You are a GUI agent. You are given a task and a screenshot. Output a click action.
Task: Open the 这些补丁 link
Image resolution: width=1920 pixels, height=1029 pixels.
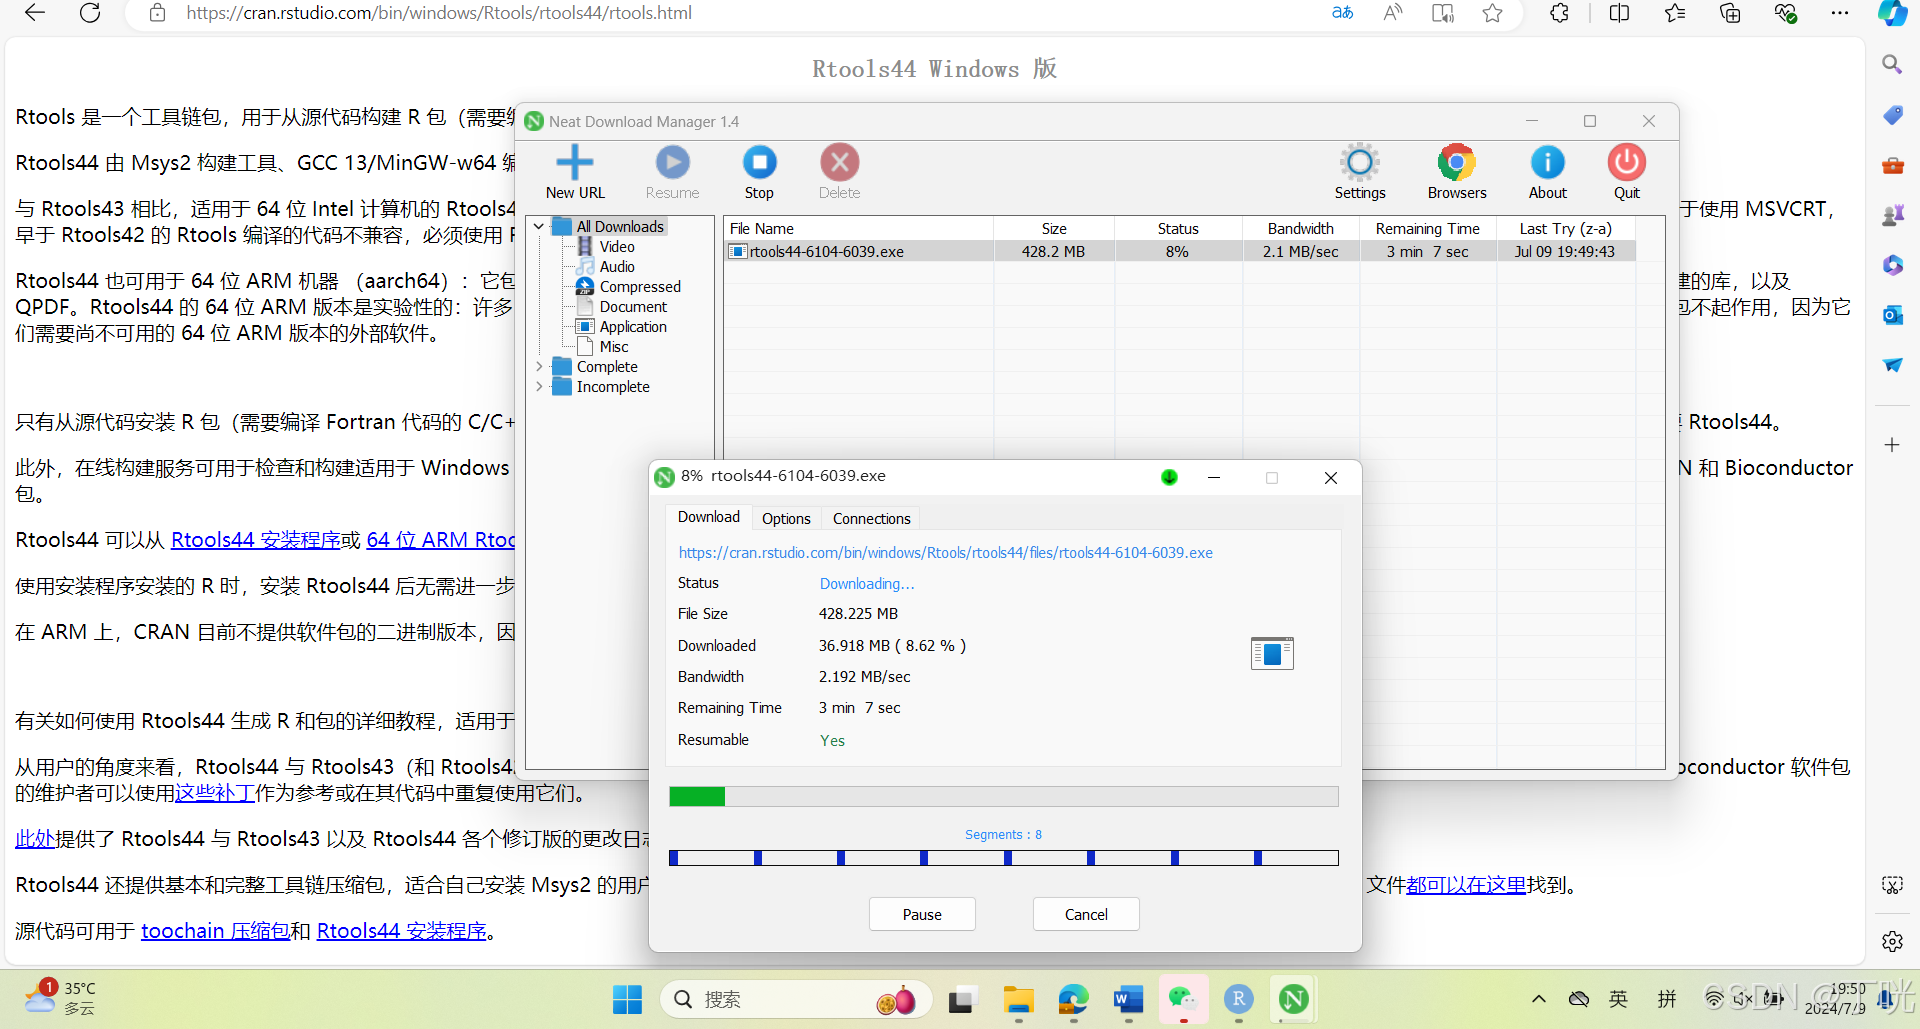pos(215,793)
